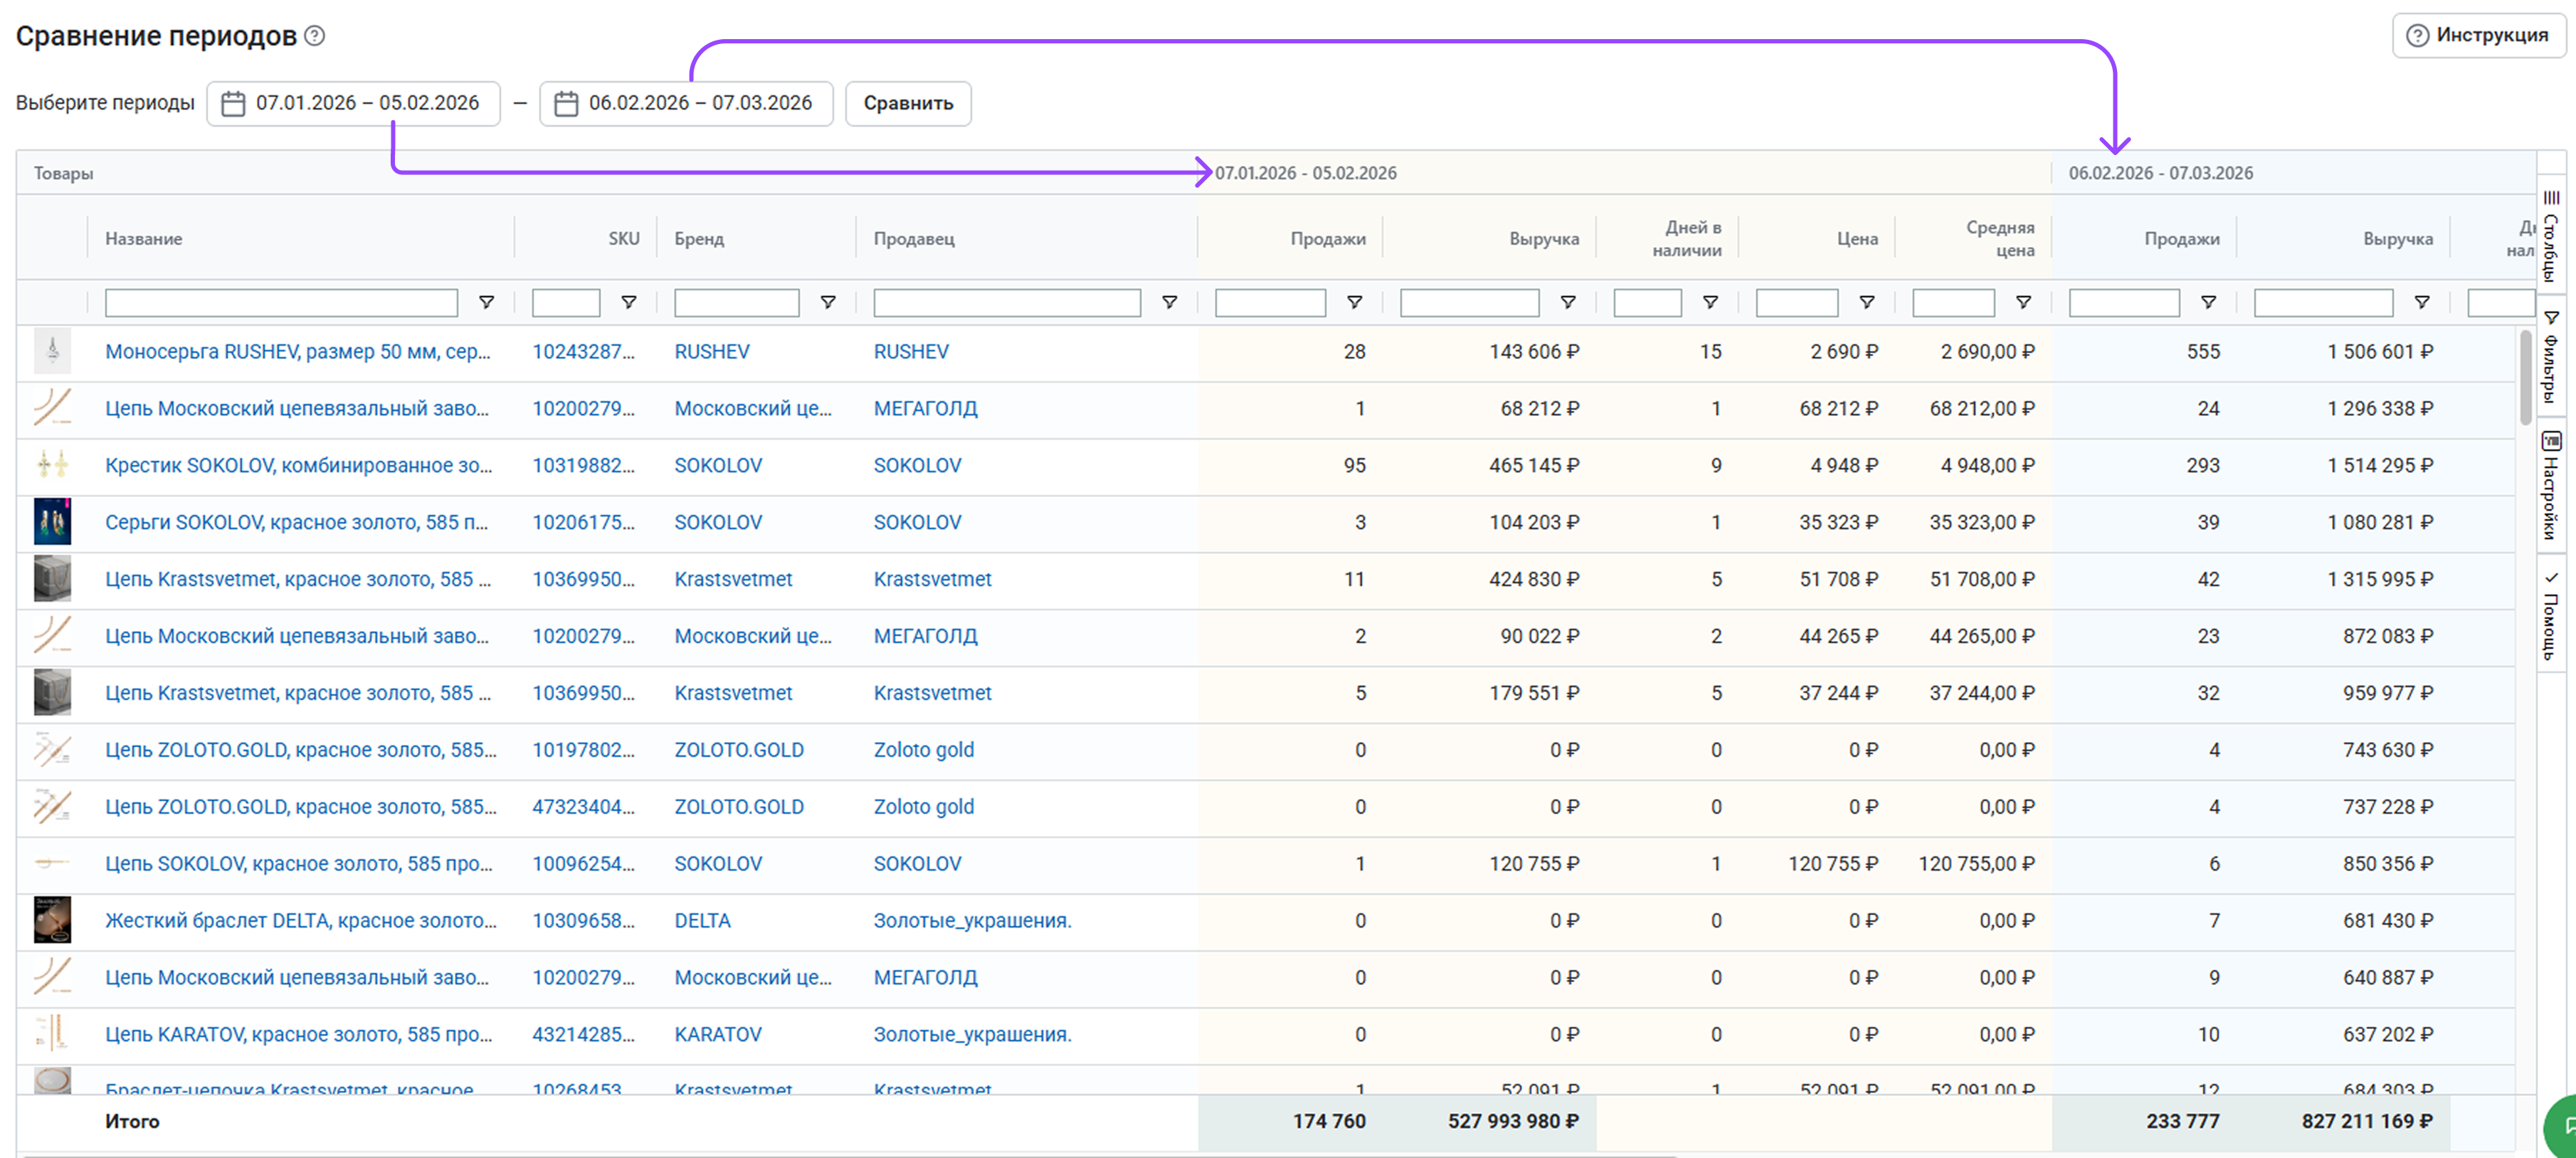Screen dimensions: 2576x1158
Task: Open first period date picker 07.01.2026 – 05.02.2026
Action: point(353,103)
